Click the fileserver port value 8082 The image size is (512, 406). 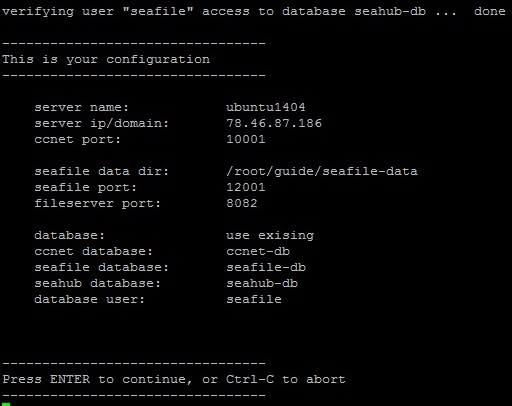pos(242,203)
